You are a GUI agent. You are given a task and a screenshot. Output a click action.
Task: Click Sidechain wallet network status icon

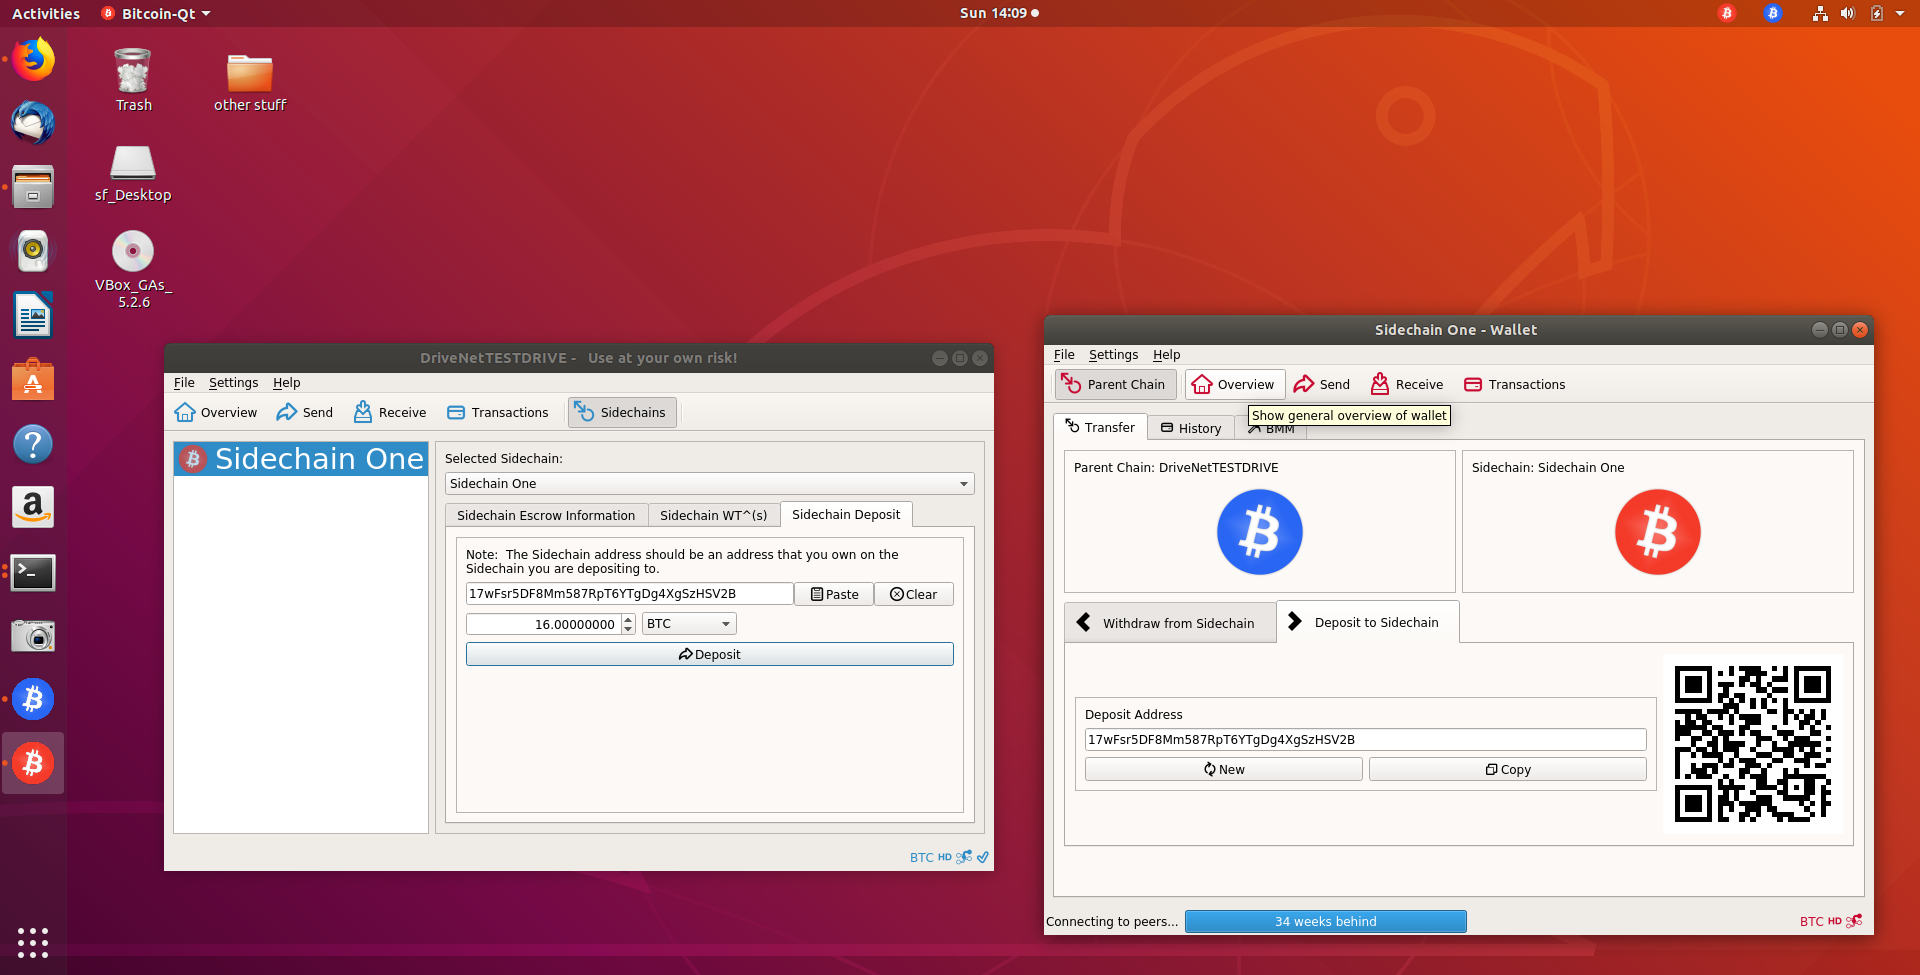tap(1854, 921)
